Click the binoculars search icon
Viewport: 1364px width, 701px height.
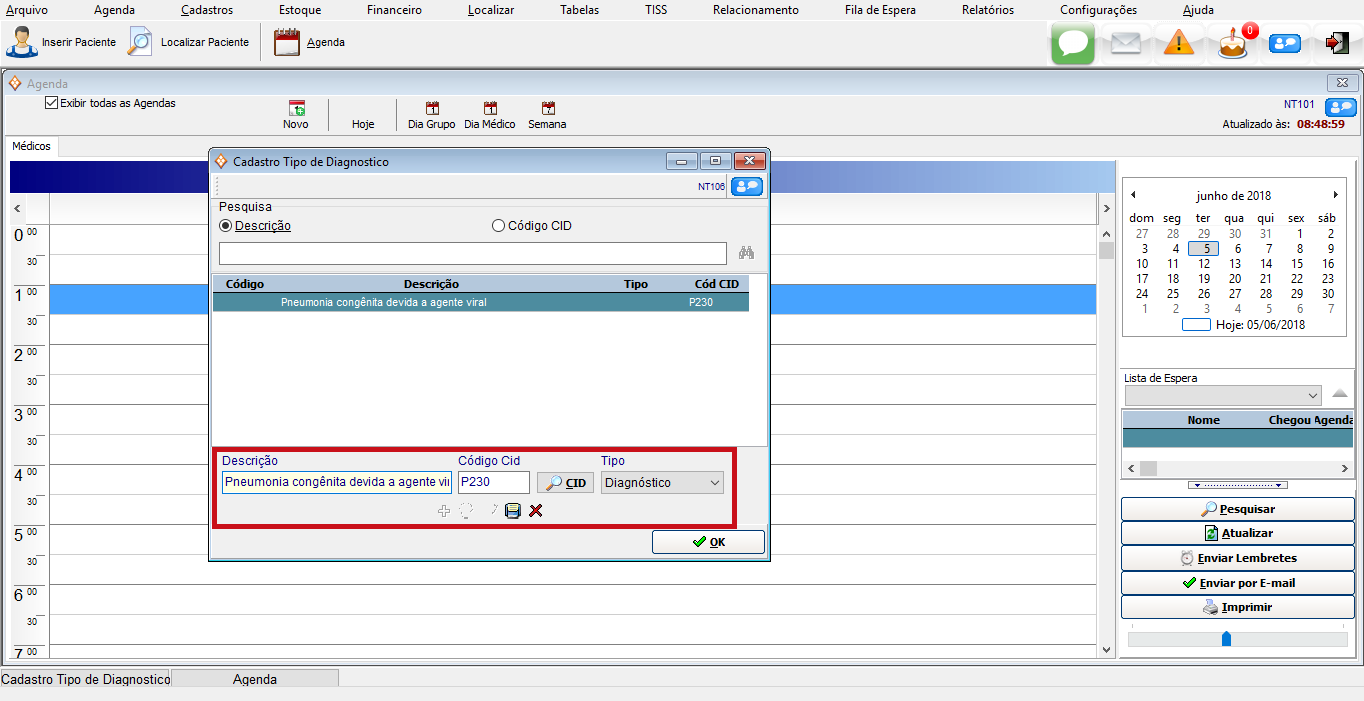click(746, 253)
